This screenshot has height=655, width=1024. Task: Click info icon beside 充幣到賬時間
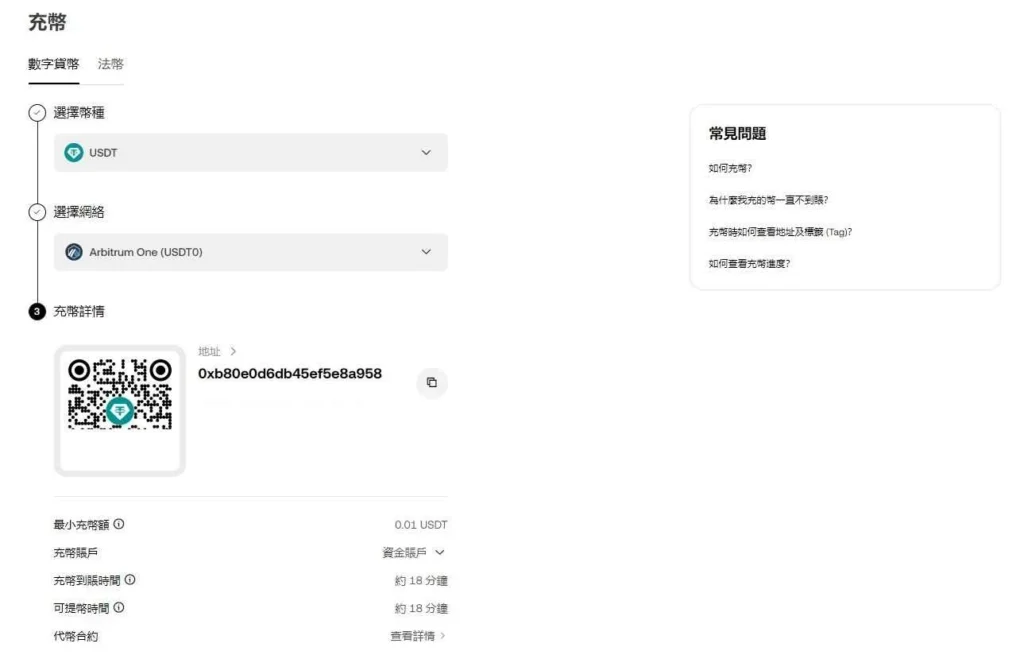pos(130,579)
